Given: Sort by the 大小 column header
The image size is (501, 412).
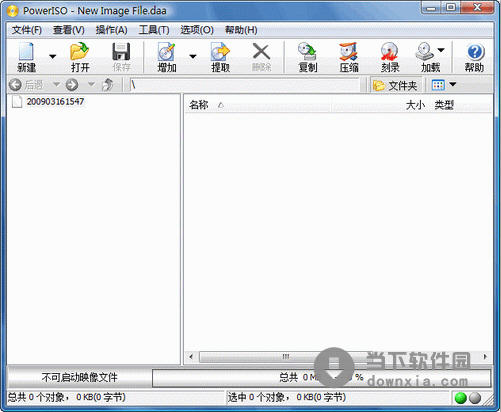Looking at the screenshot, I should pyautogui.click(x=415, y=105).
